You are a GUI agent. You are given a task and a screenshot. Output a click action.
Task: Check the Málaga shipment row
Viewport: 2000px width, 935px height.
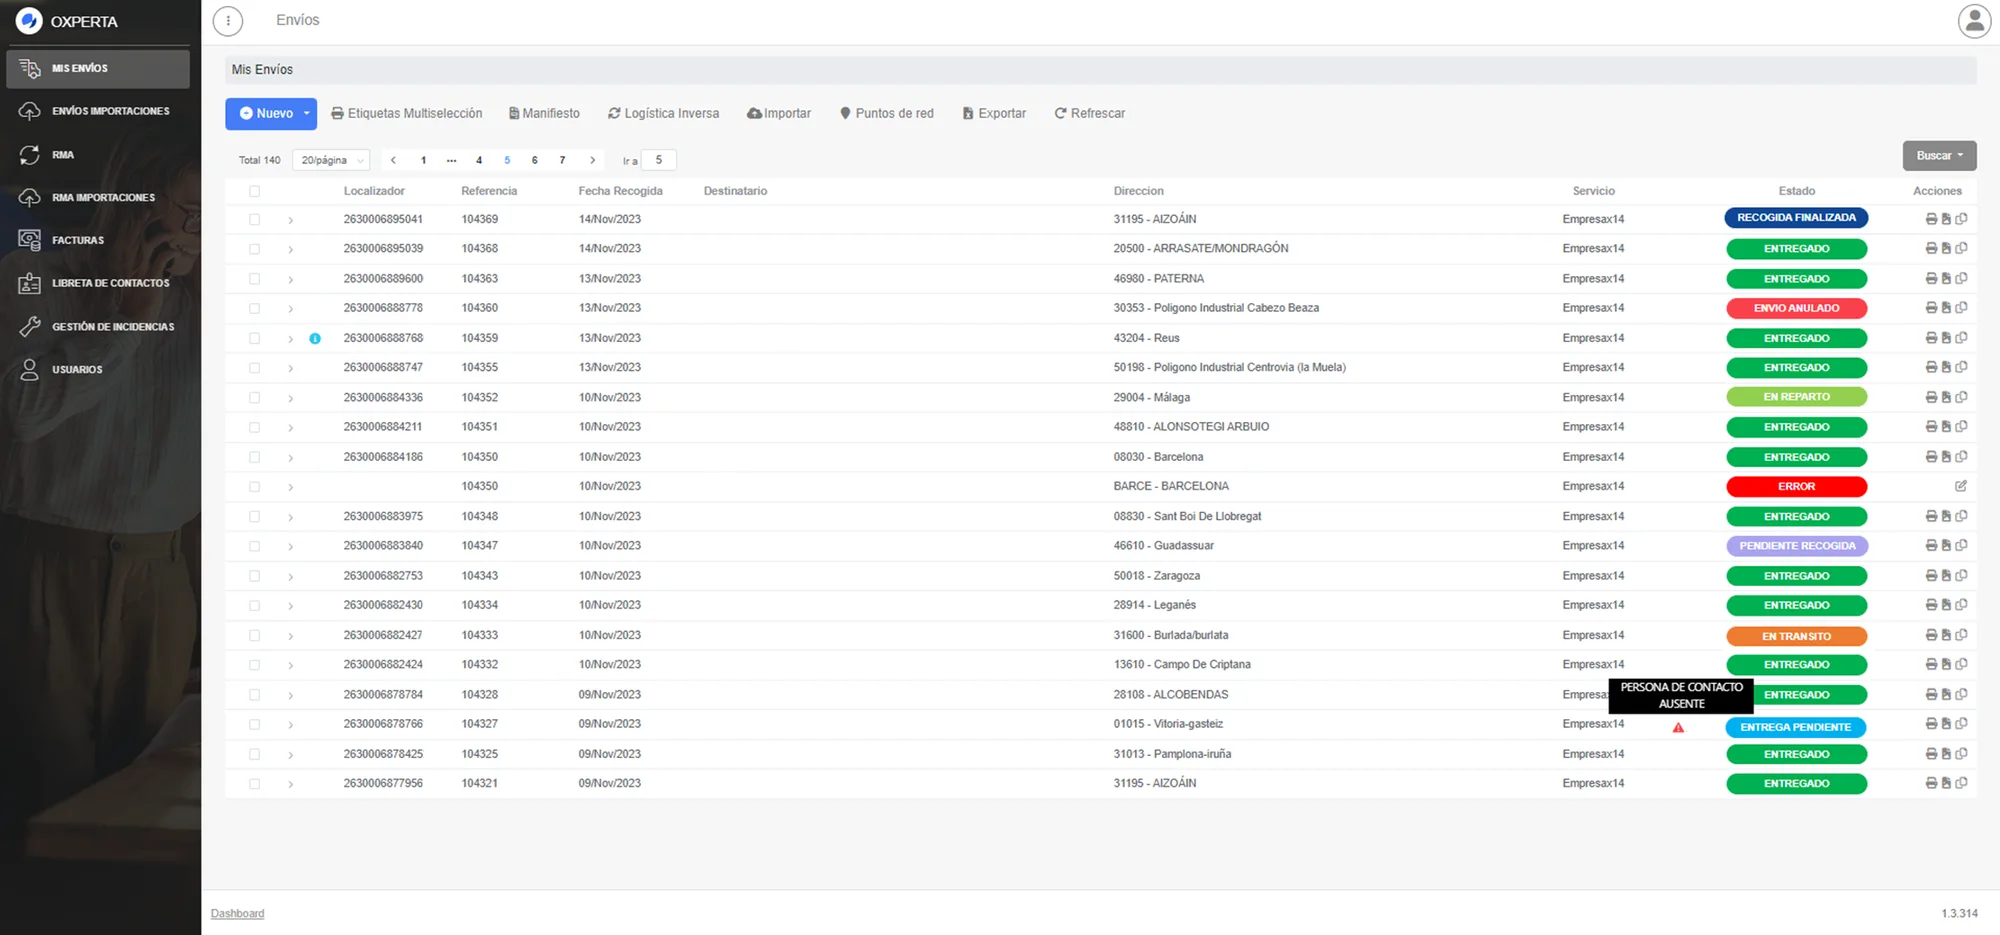(x=254, y=397)
